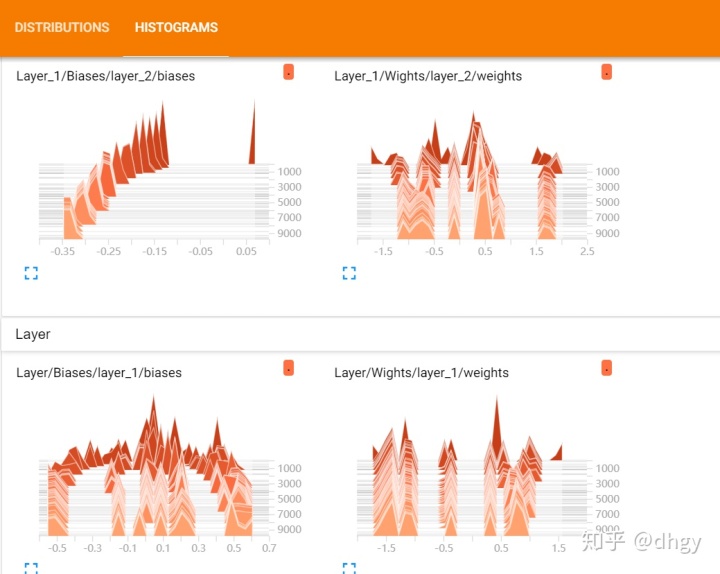Screen dimensions: 720x574
Task: Click the Layer/Biases/layer_1/biases chart title
Action: coord(99,372)
